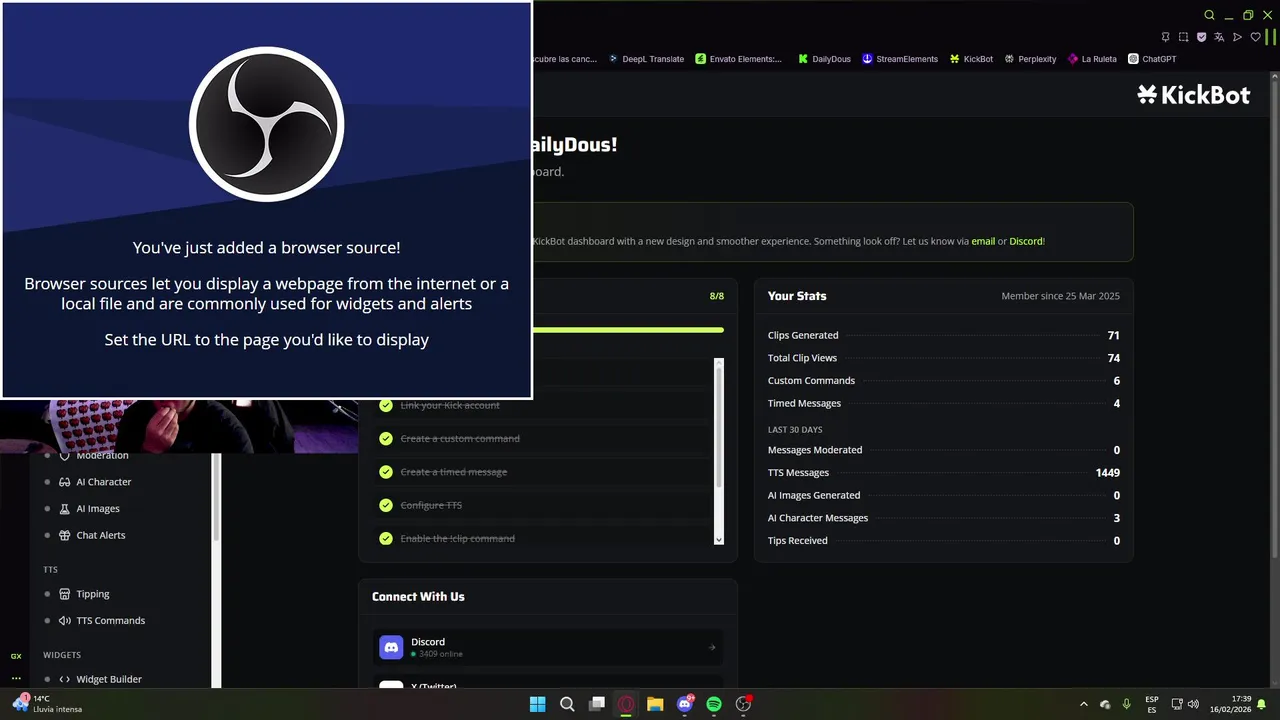Screen dimensions: 1280x720
Task: Click the 'Member since 25 Mar 2025' text
Action: 1060,296
